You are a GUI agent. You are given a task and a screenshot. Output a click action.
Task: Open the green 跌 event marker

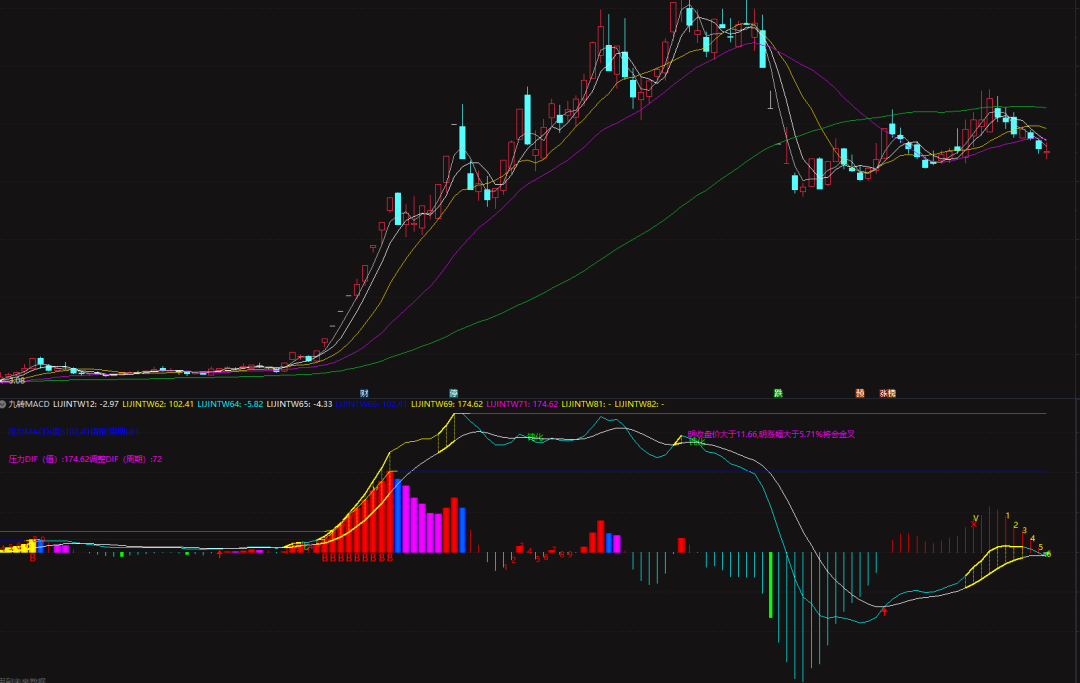point(778,393)
